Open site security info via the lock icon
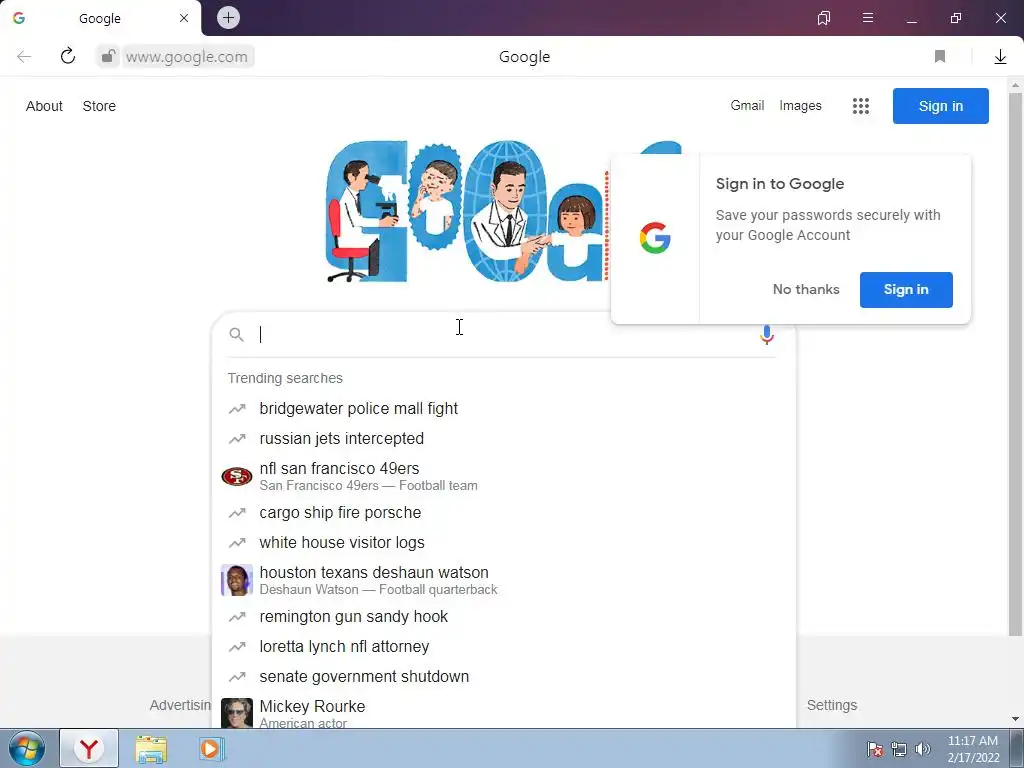The height and width of the screenshot is (768, 1024). pos(108,56)
